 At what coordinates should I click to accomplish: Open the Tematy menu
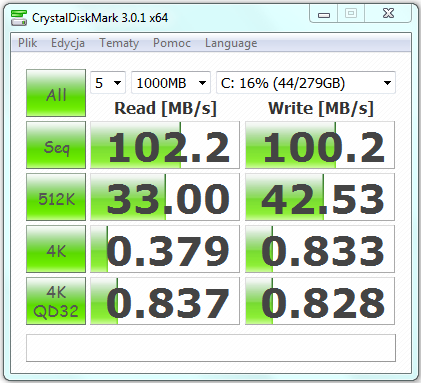pos(119,43)
